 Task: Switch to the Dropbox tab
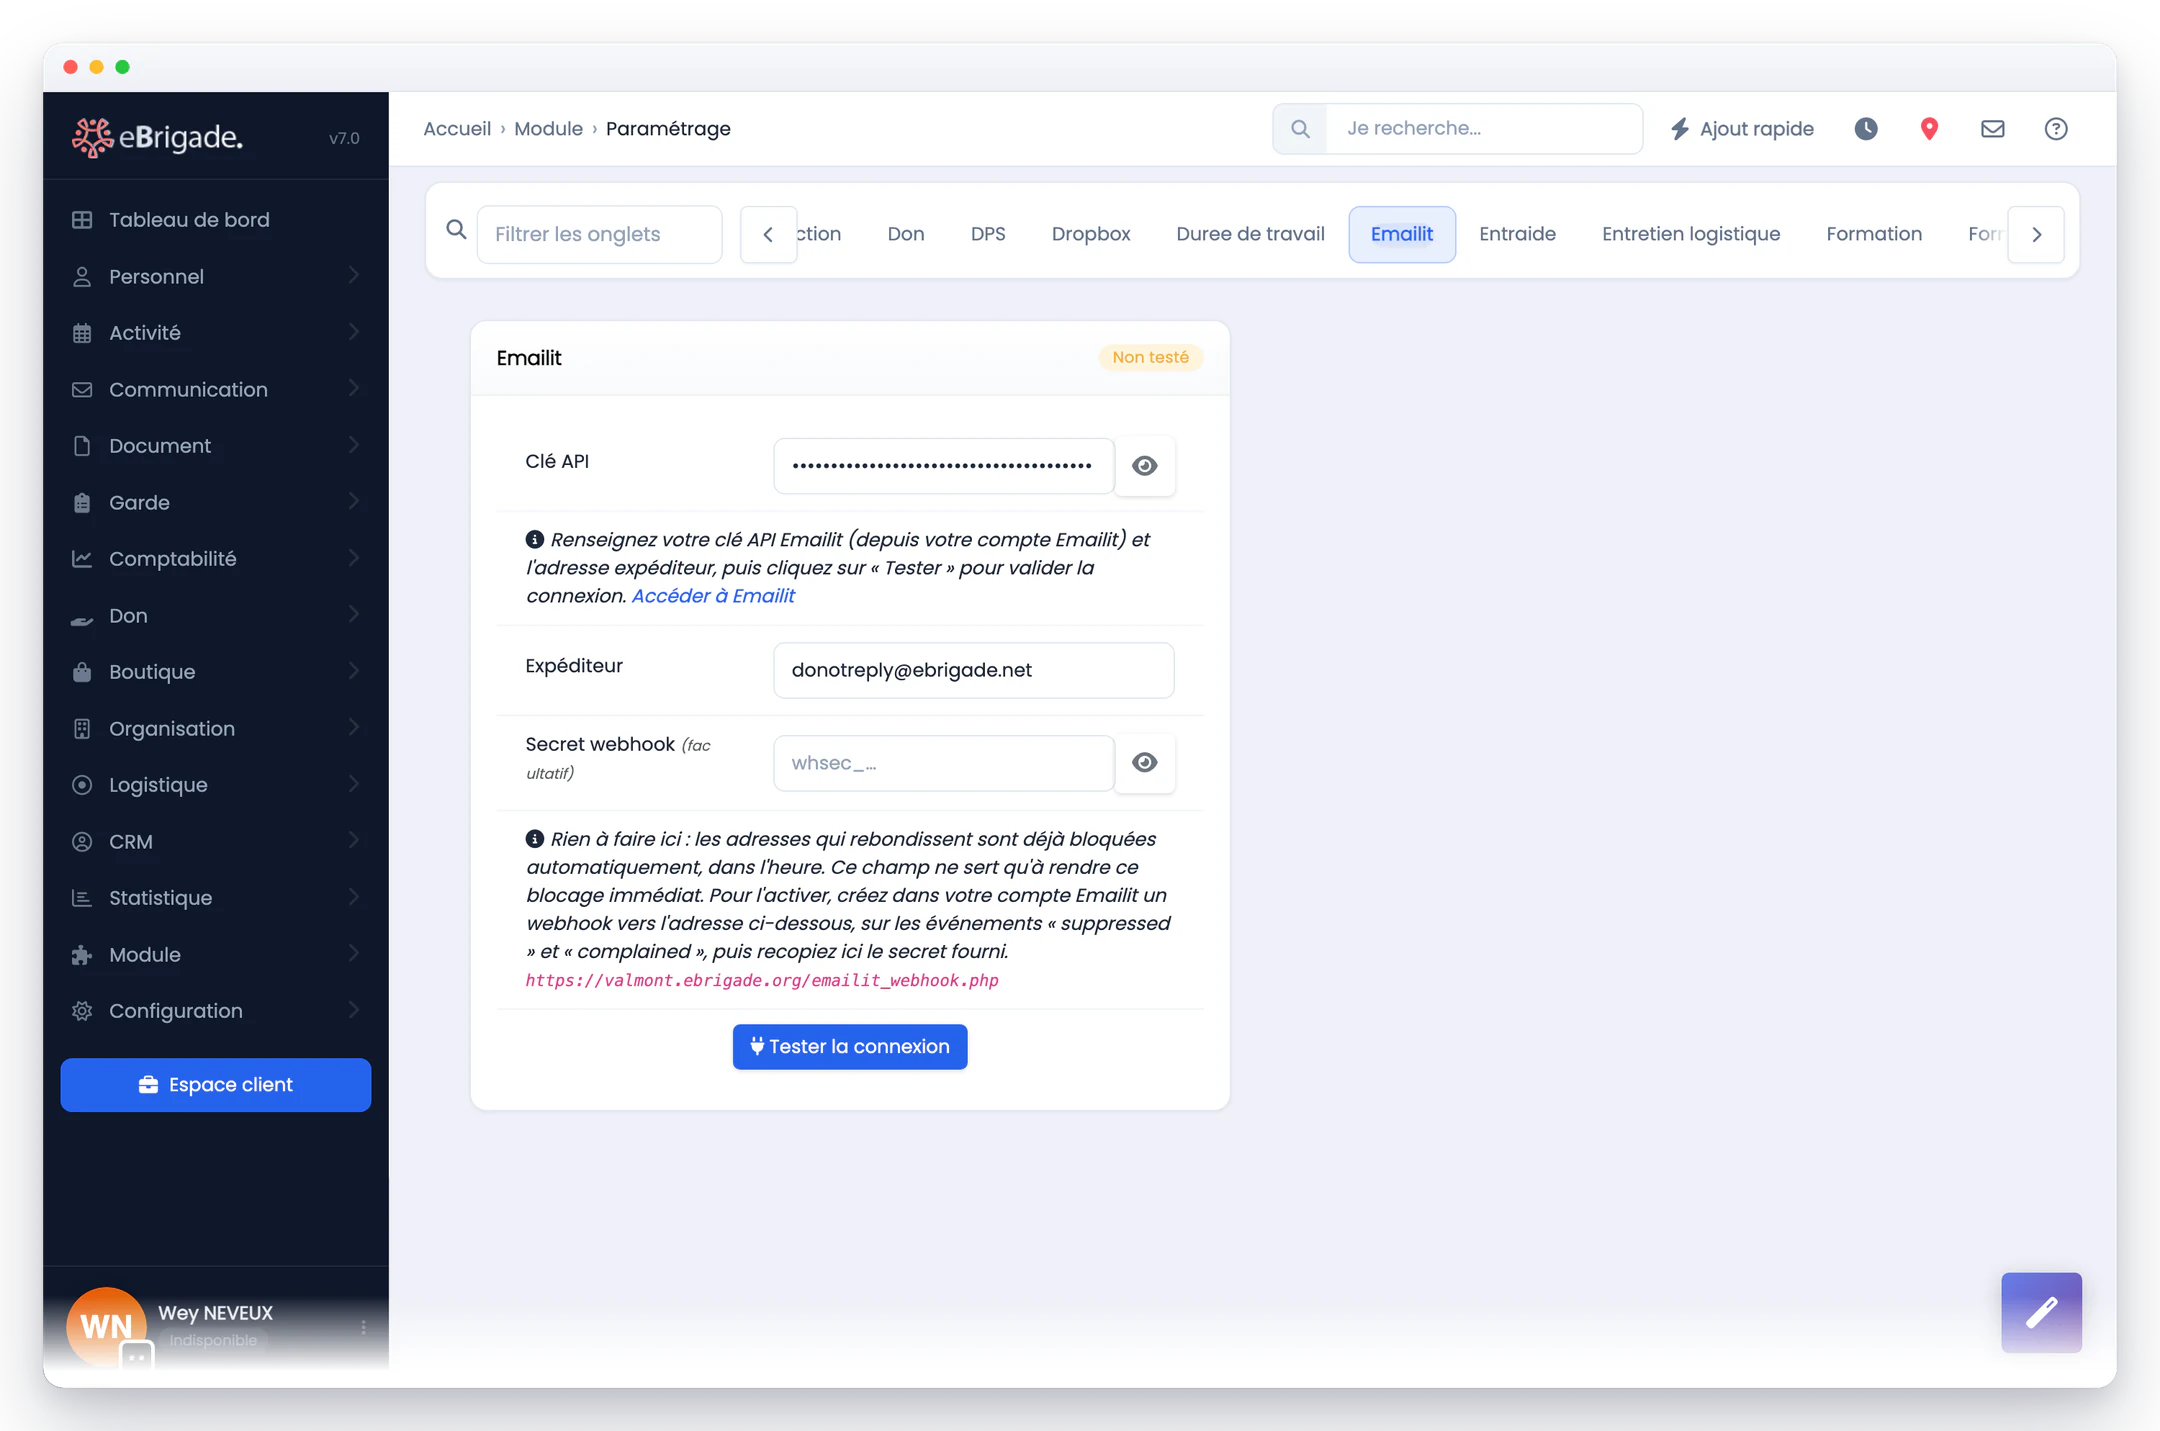point(1091,234)
